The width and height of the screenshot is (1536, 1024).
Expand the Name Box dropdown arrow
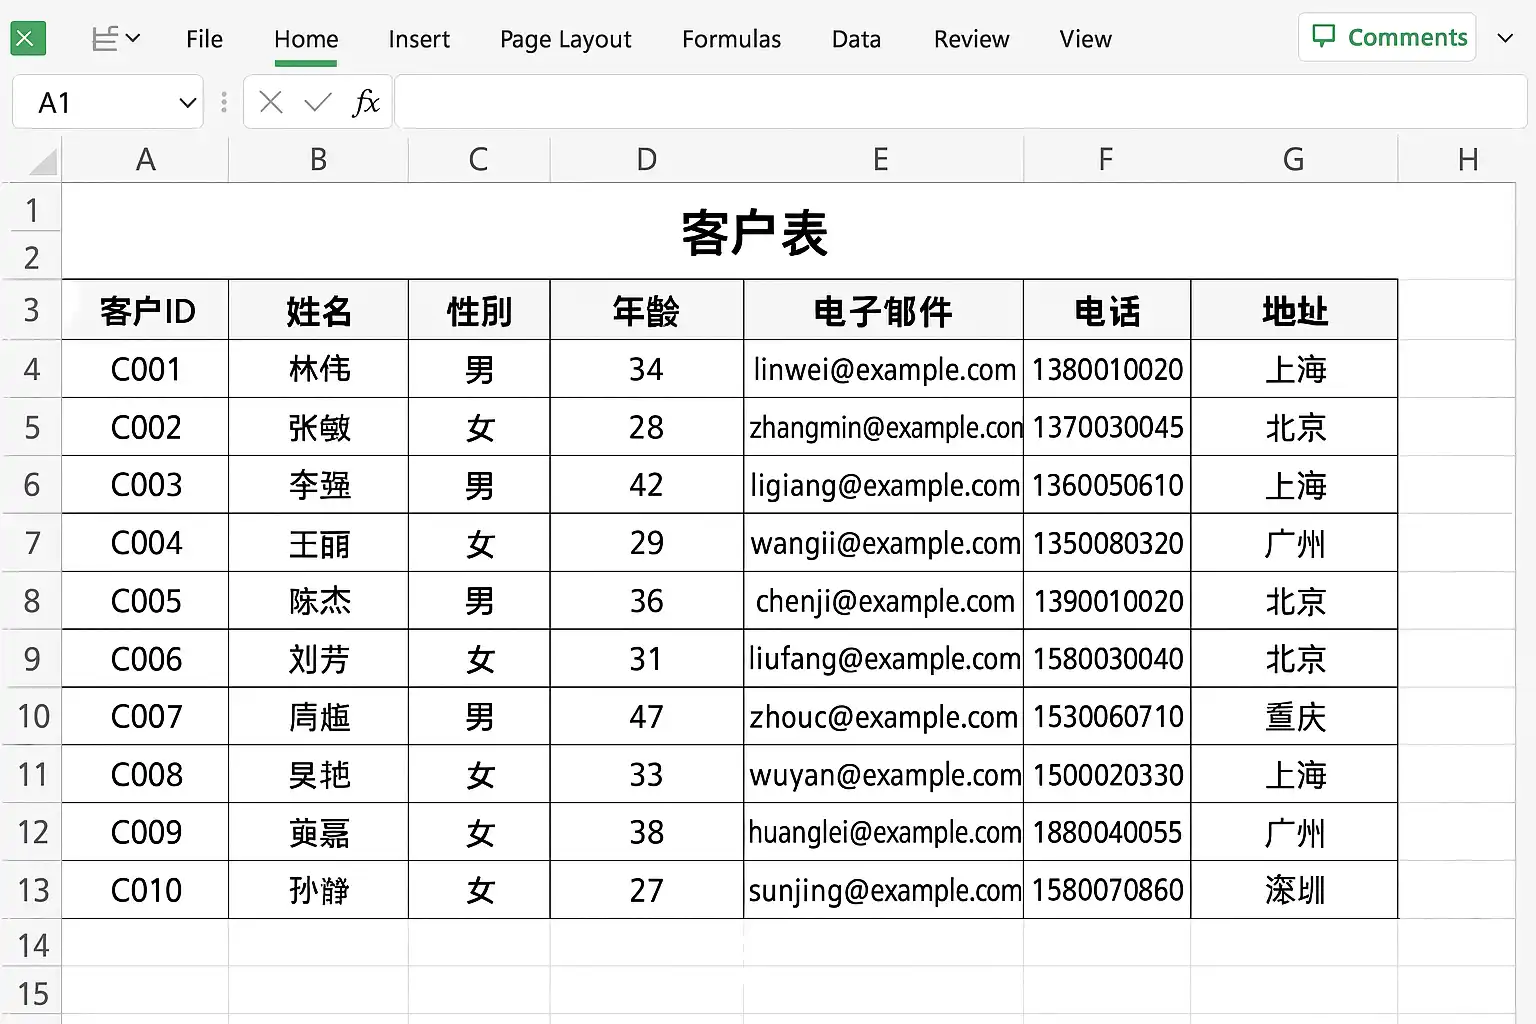point(187,103)
